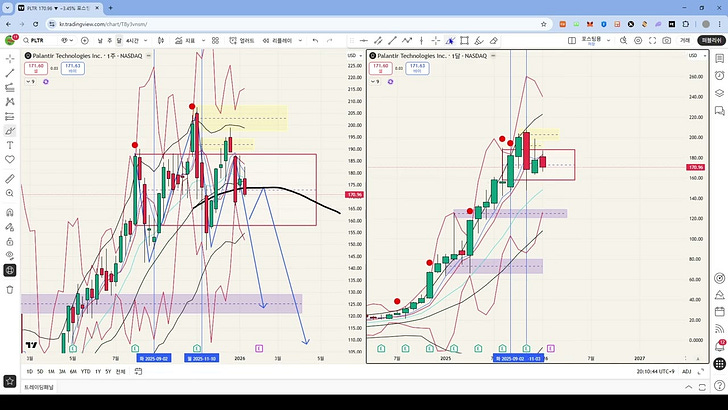This screenshot has height=410, width=728.
Task: Collapse left chart indicator legend showing 9
Action: point(30,82)
